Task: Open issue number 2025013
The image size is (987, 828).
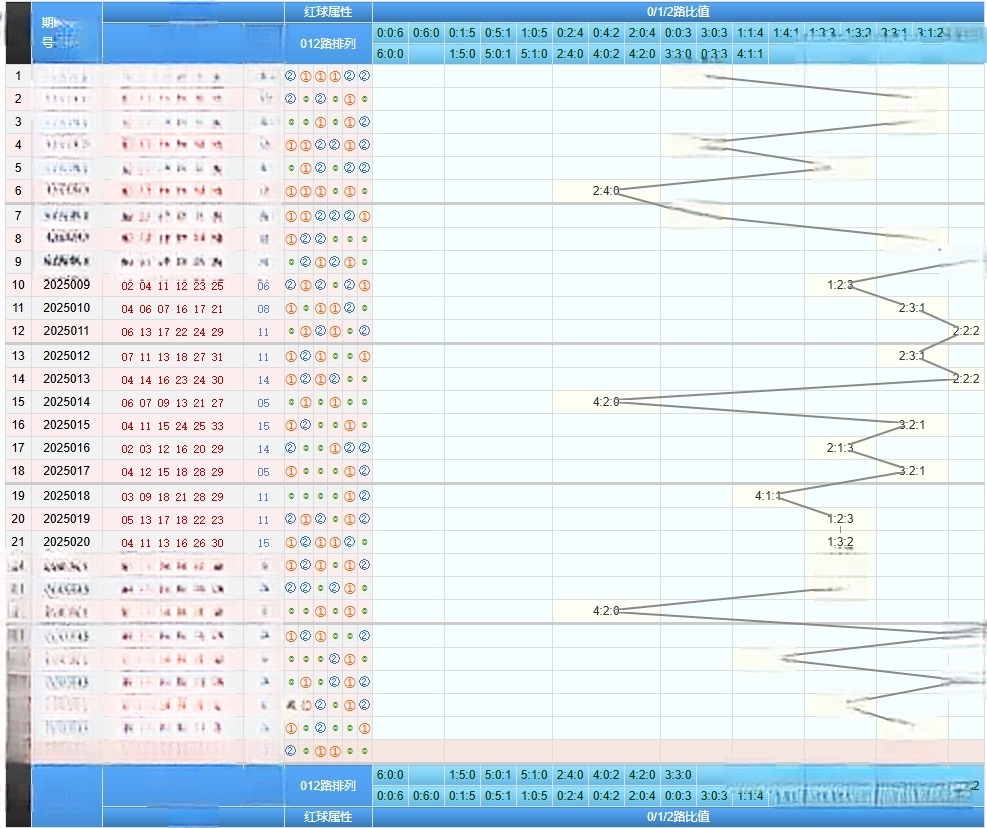Action: (x=67, y=378)
